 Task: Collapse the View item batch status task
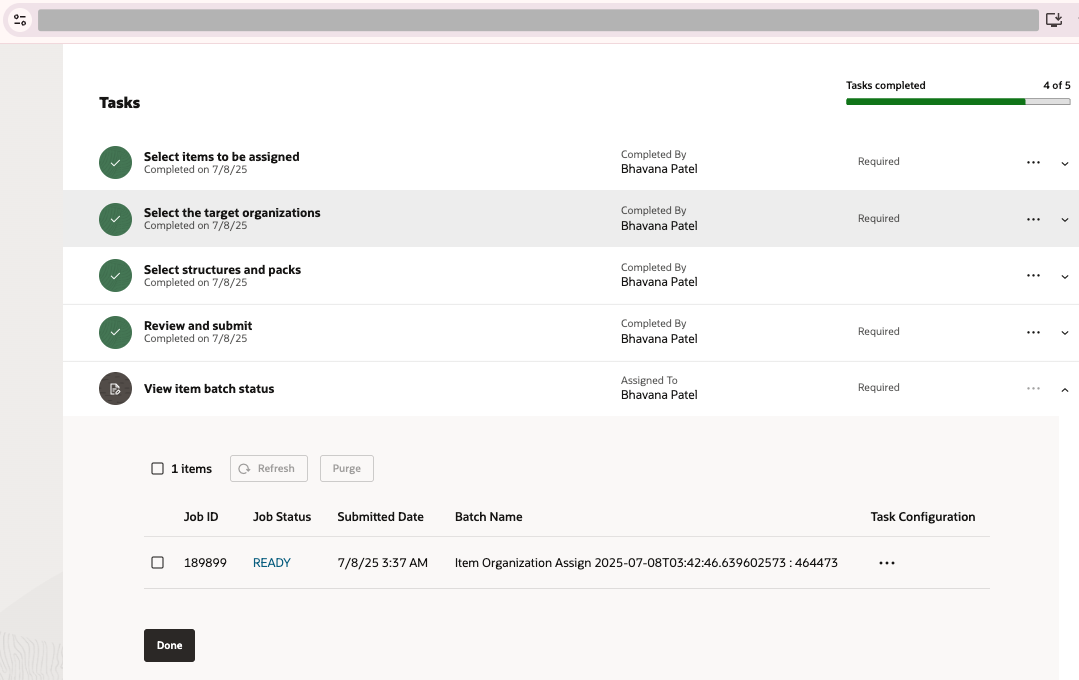[x=1065, y=389]
